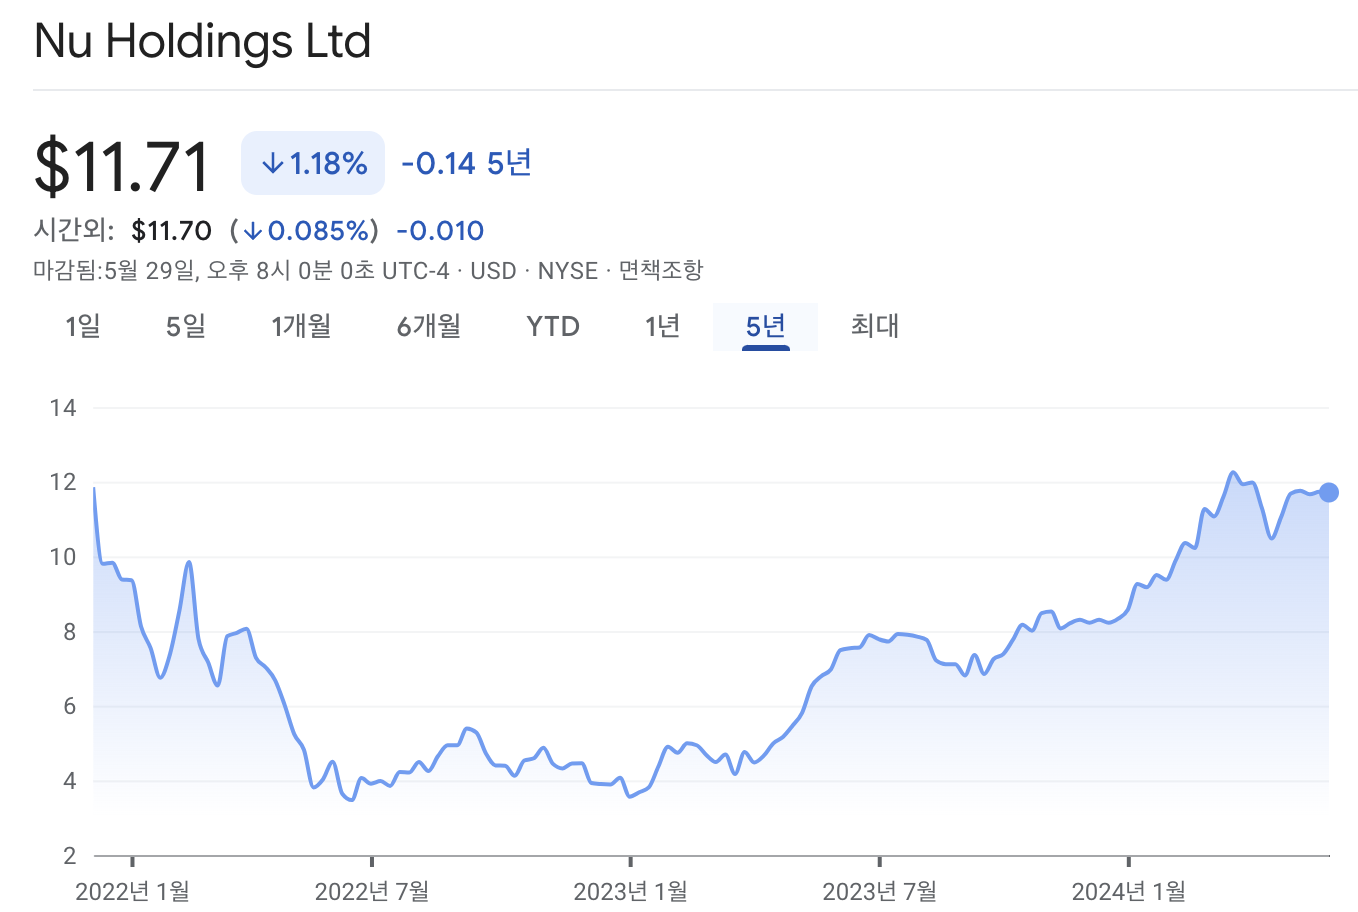1358x912 pixels.
Task: Switch chart to 1개월 range
Action: (301, 326)
